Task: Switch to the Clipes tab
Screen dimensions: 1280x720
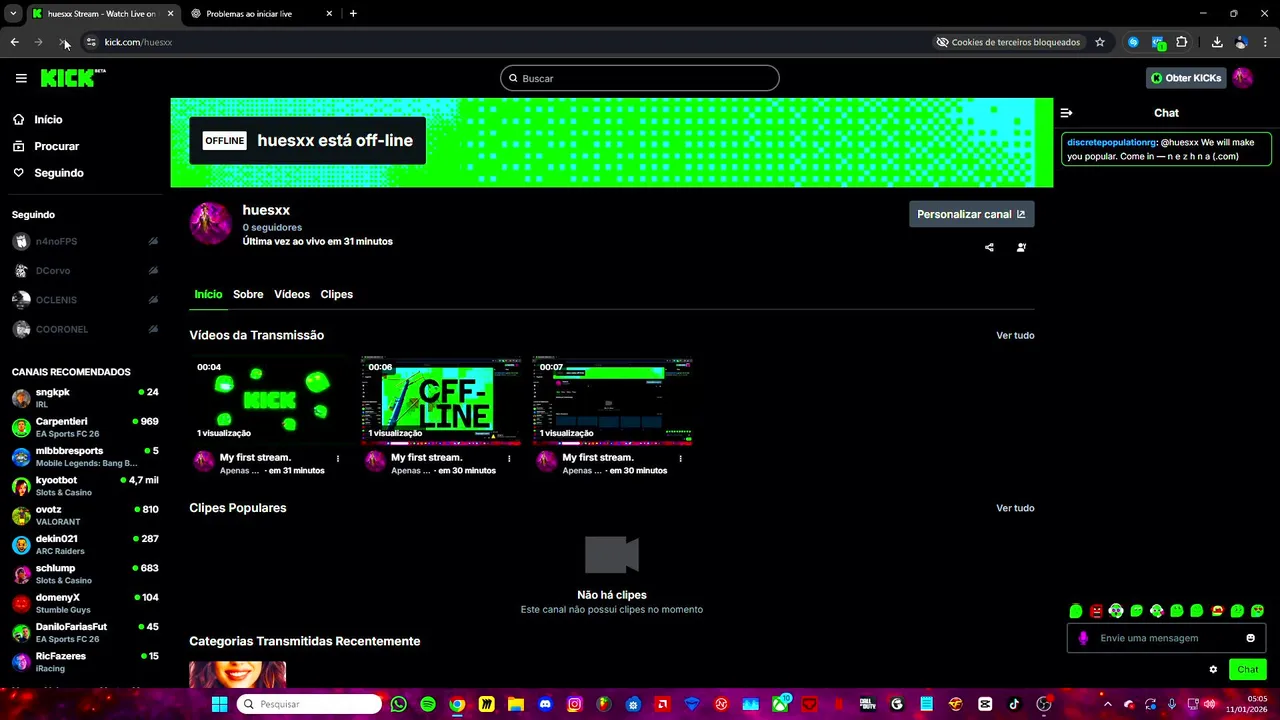Action: [x=336, y=294]
